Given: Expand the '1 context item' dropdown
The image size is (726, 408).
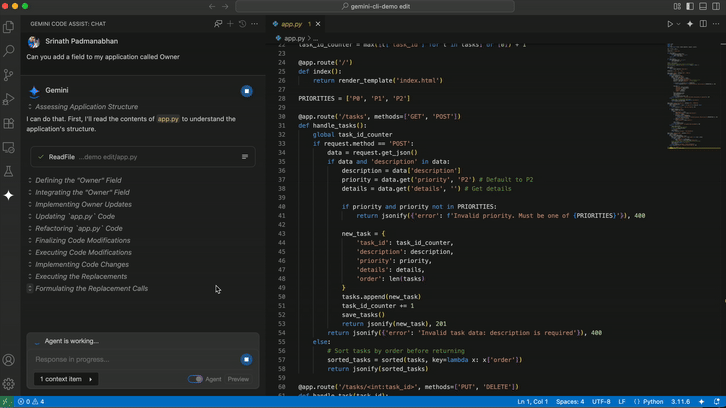Looking at the screenshot, I should [65, 379].
